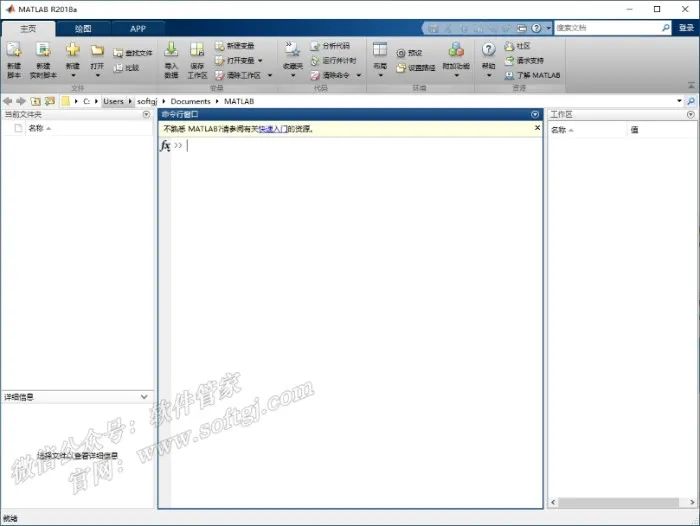Viewport: 700px width, 526px height.
Task: Open the dropdown arrow under Open (打开)
Action: point(97,75)
